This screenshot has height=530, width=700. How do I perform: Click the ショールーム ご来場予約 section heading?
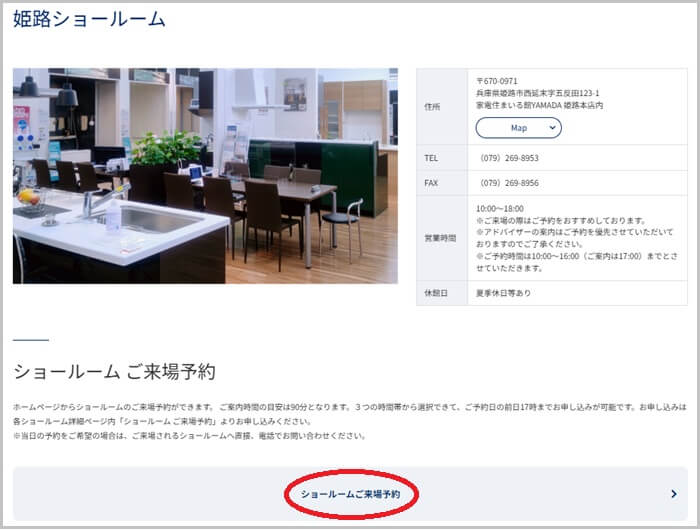tap(114, 372)
